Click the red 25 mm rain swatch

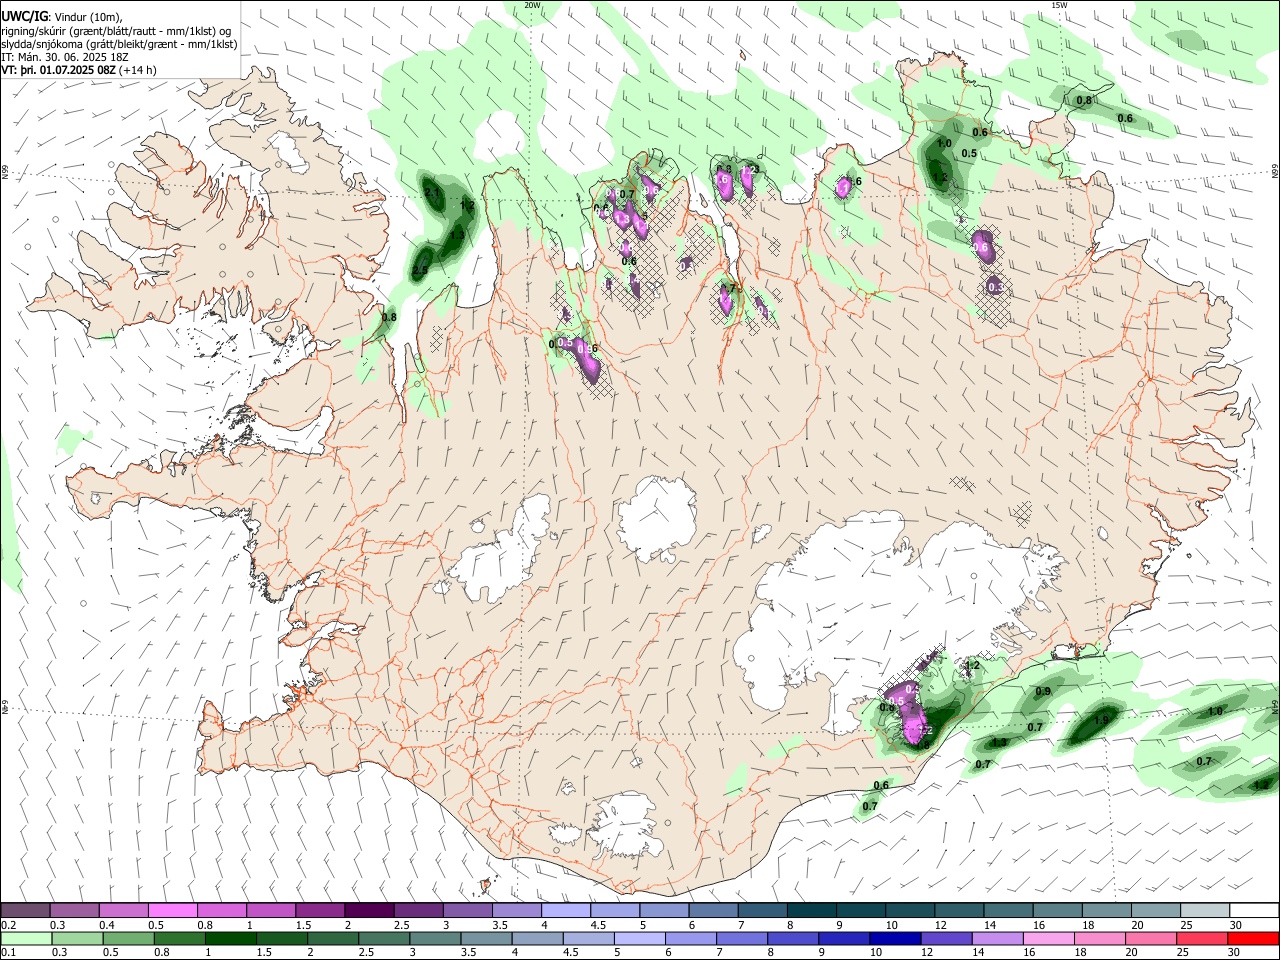[1203, 938]
